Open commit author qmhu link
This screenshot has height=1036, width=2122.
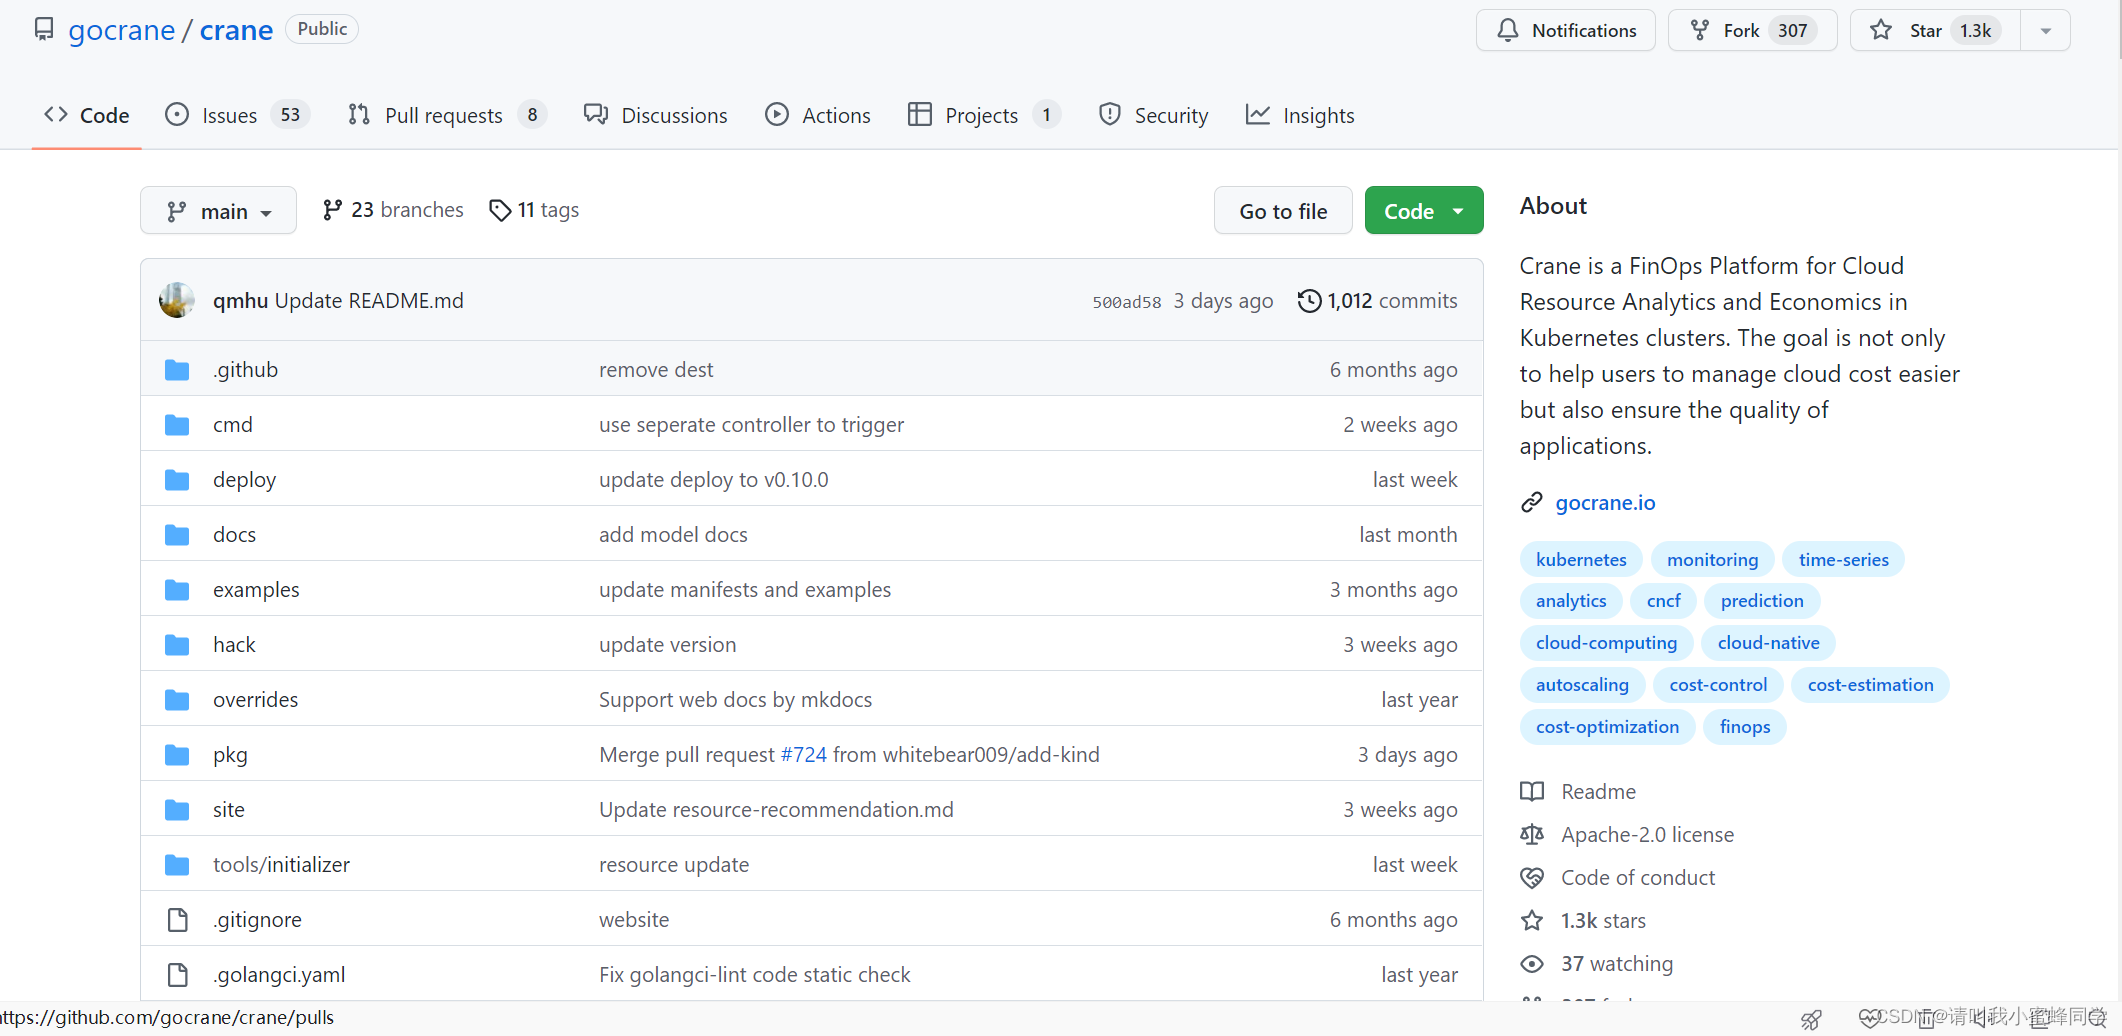240,301
